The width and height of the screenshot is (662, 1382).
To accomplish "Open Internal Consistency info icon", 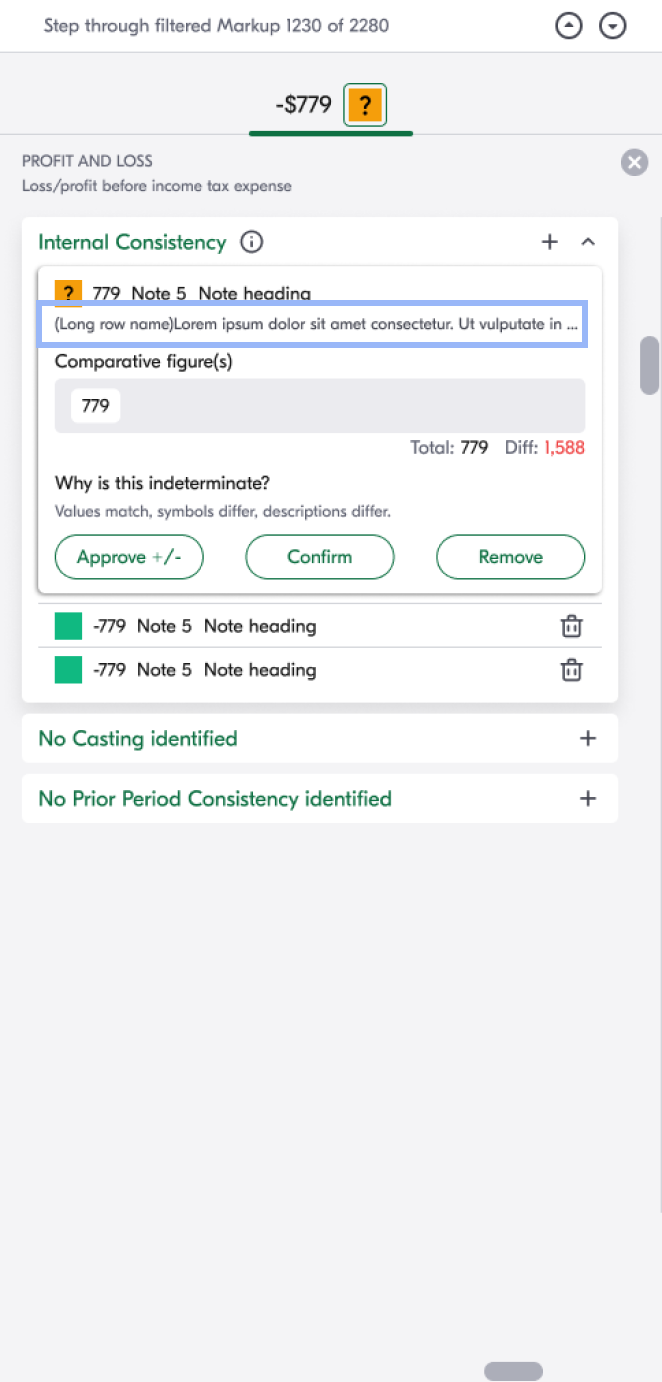I will pyautogui.click(x=252, y=242).
